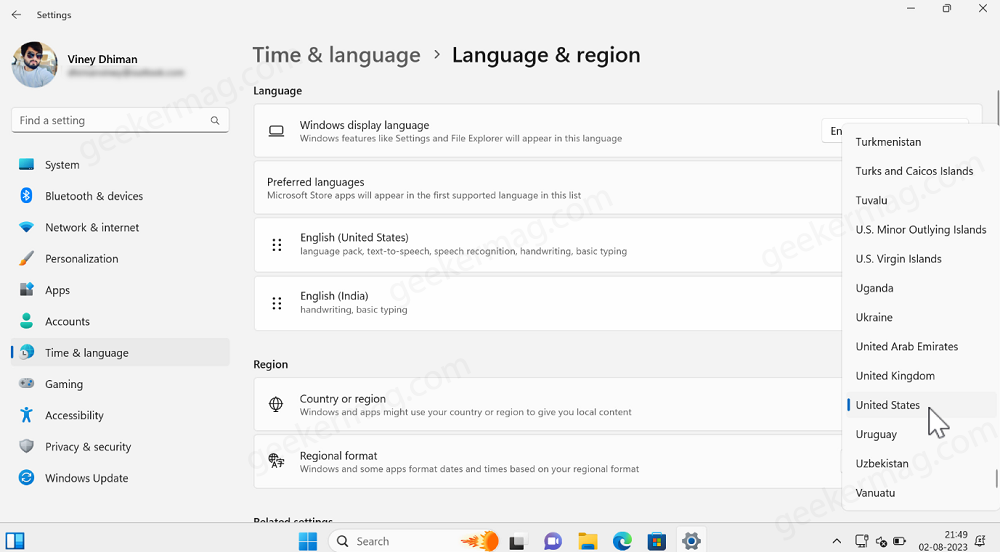Viewport: 1000px width, 552px height.
Task: Focus the Find a setting search box
Action: tap(120, 120)
